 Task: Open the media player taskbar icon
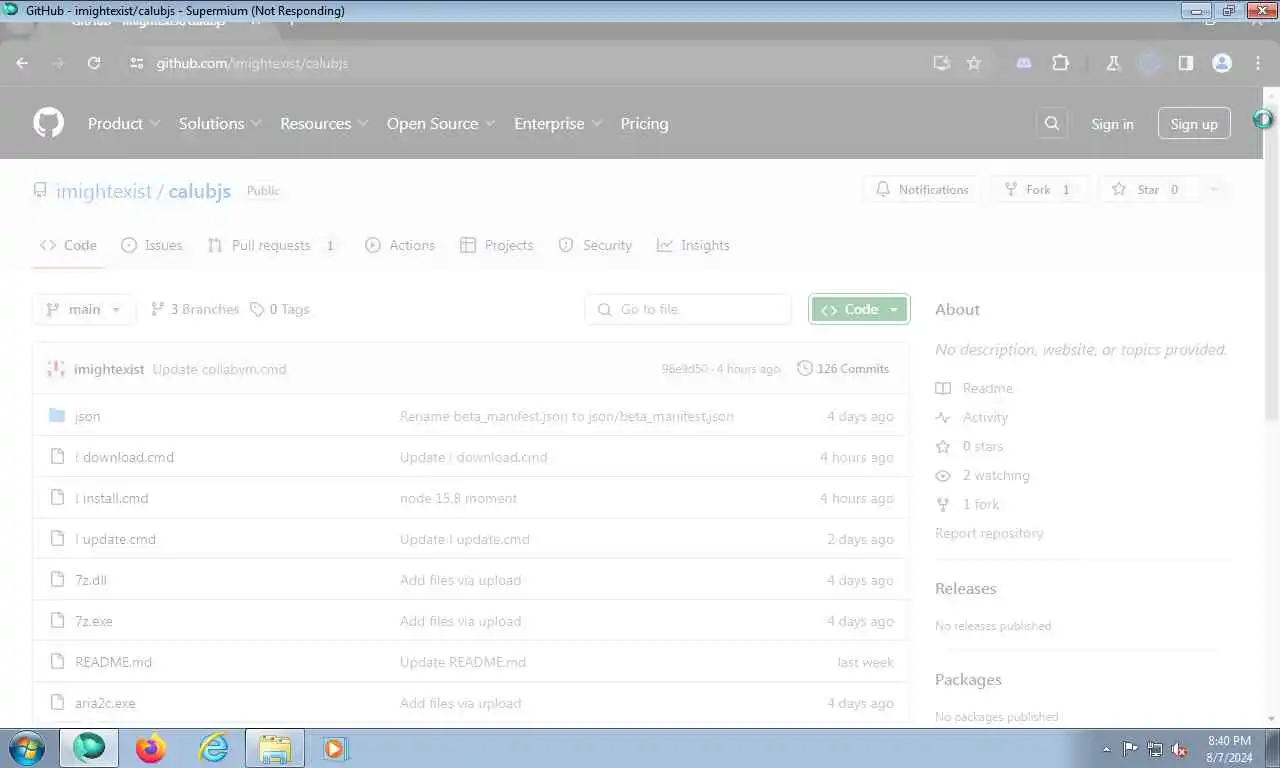coord(335,748)
